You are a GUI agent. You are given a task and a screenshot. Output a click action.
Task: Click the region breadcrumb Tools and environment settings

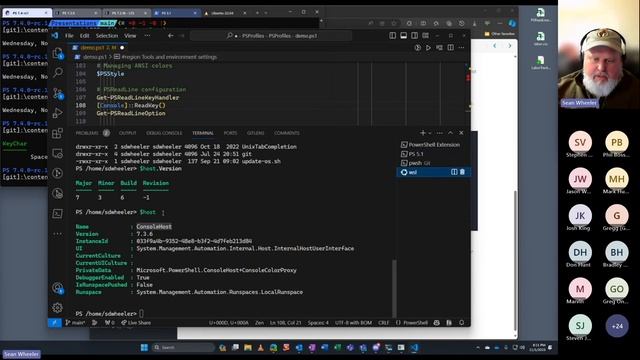coord(169,57)
